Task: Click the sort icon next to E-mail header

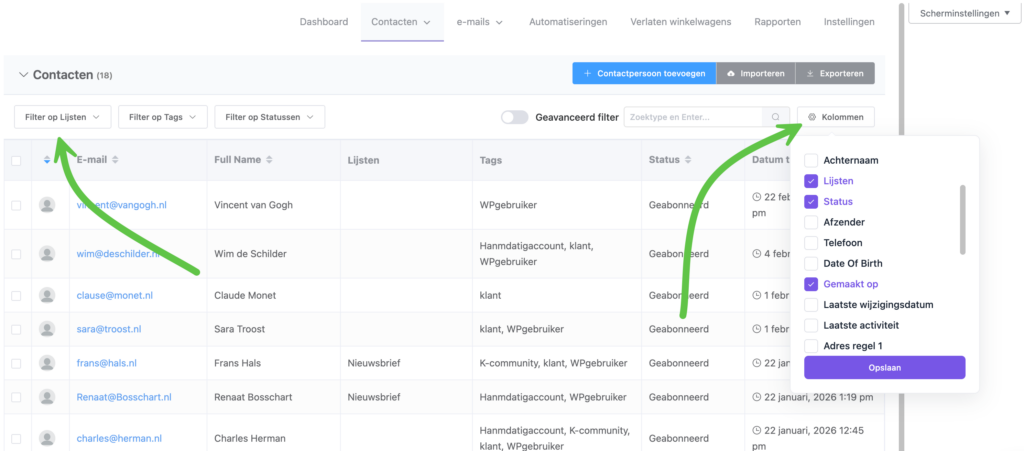Action: tap(116, 160)
